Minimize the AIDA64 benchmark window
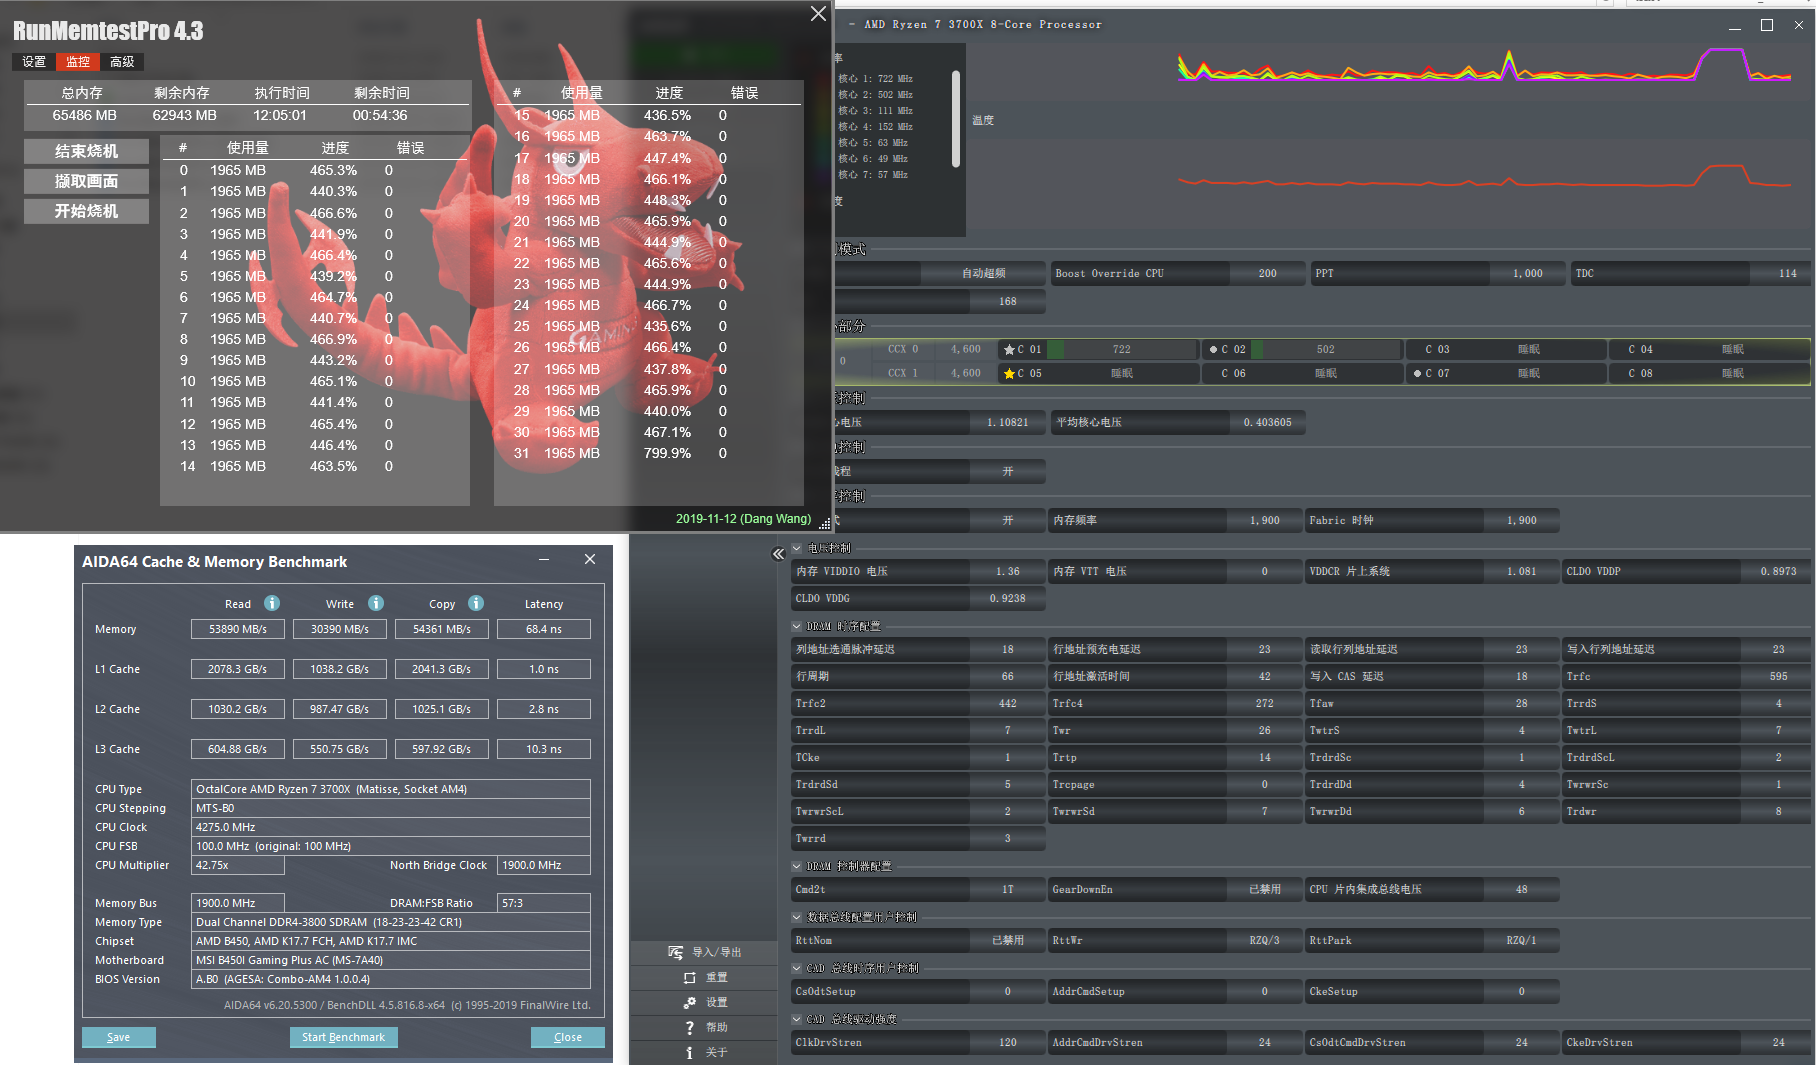Image resolution: width=1816 pixels, height=1065 pixels. [544, 560]
